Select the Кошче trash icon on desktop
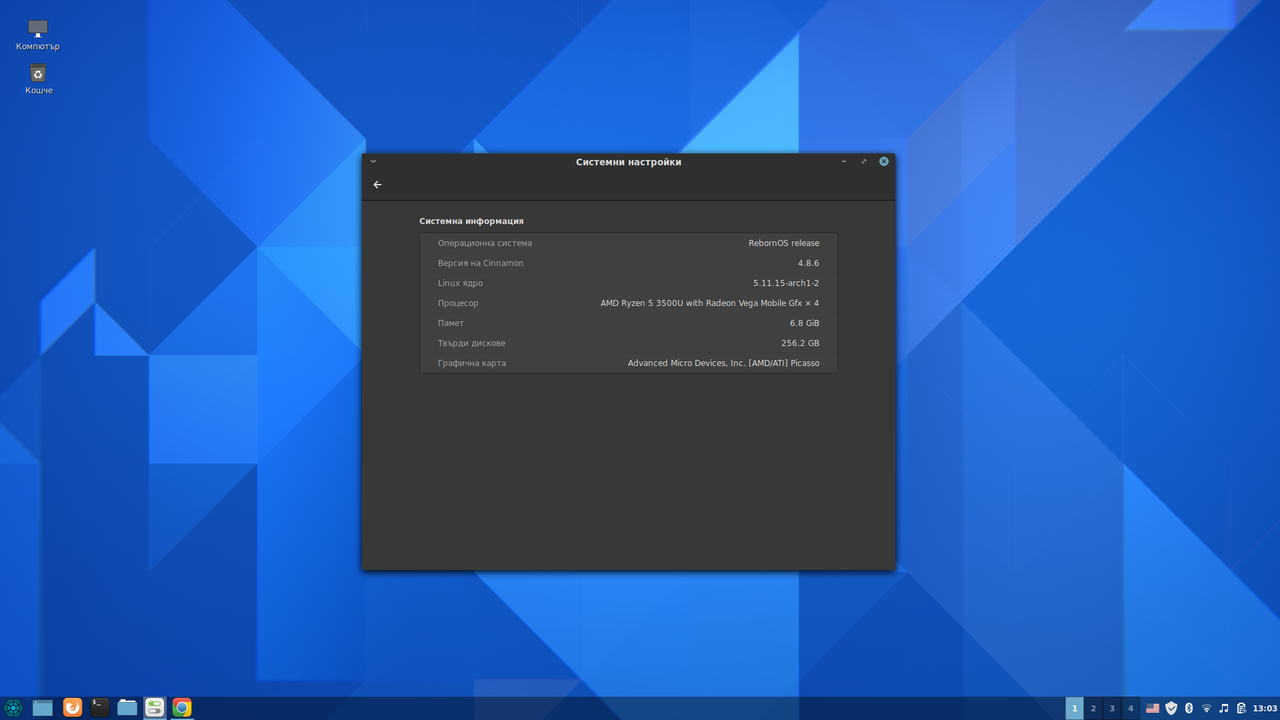 (x=38, y=79)
